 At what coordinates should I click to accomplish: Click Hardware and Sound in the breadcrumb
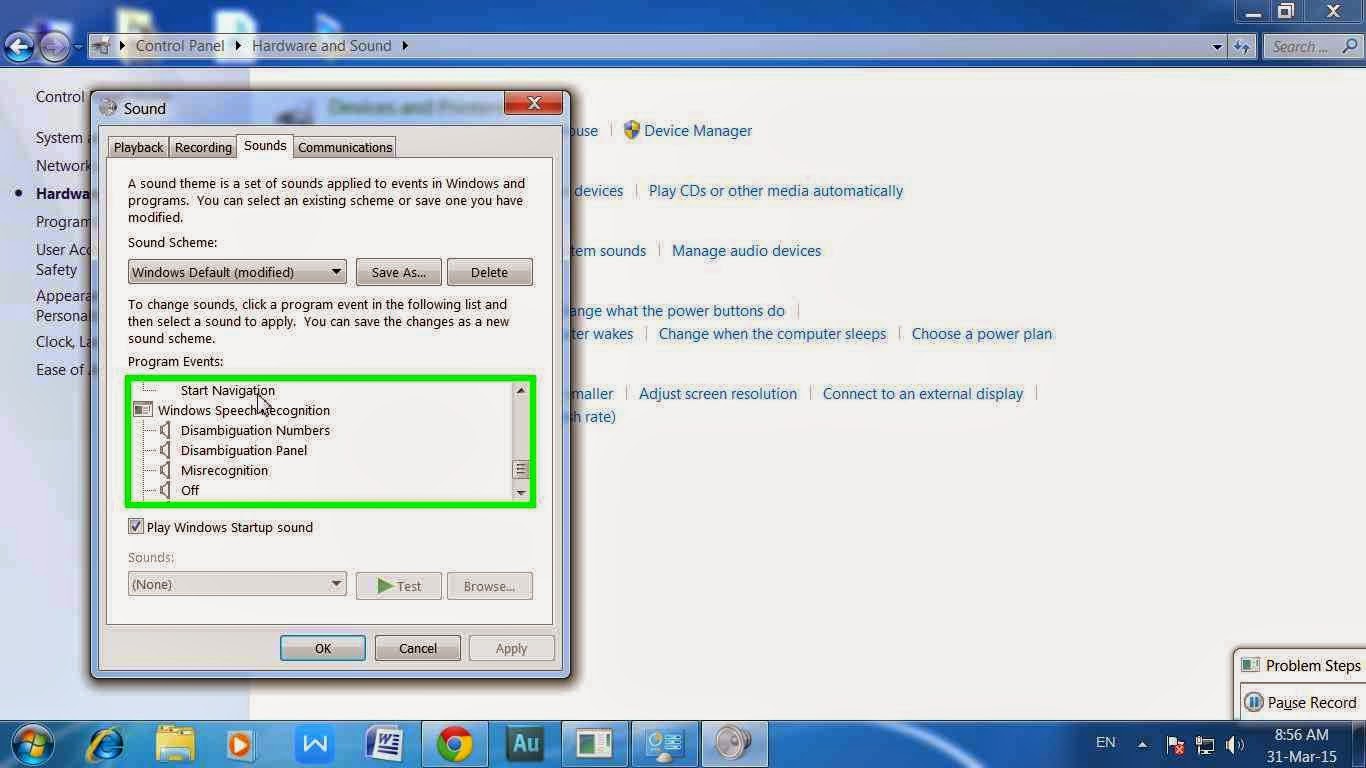point(321,46)
